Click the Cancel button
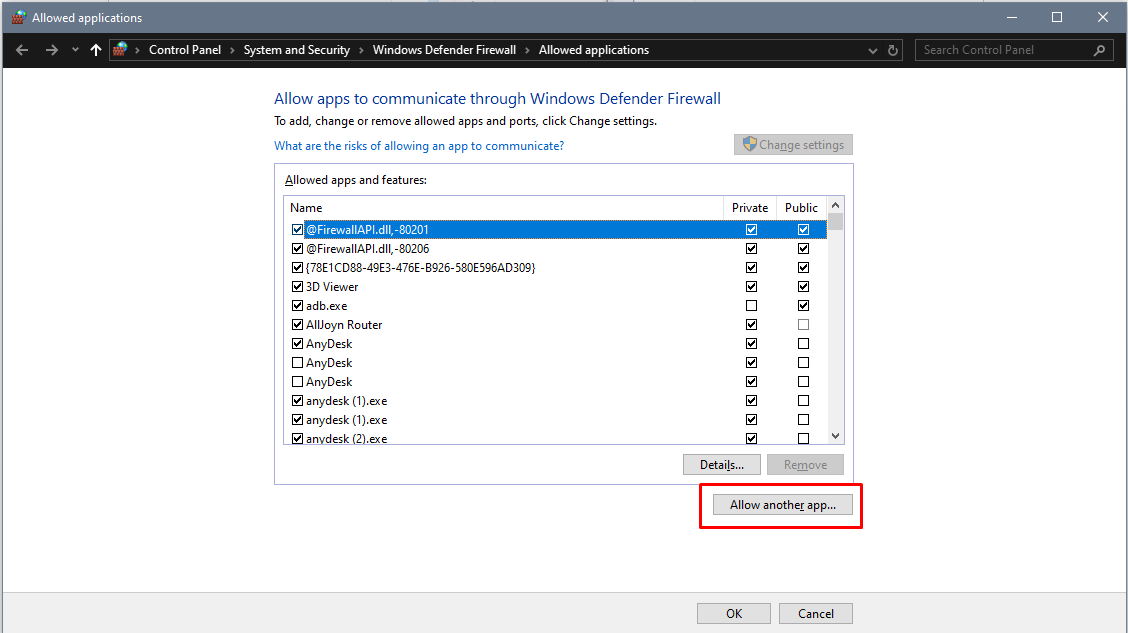The height and width of the screenshot is (633, 1128). click(x=816, y=614)
